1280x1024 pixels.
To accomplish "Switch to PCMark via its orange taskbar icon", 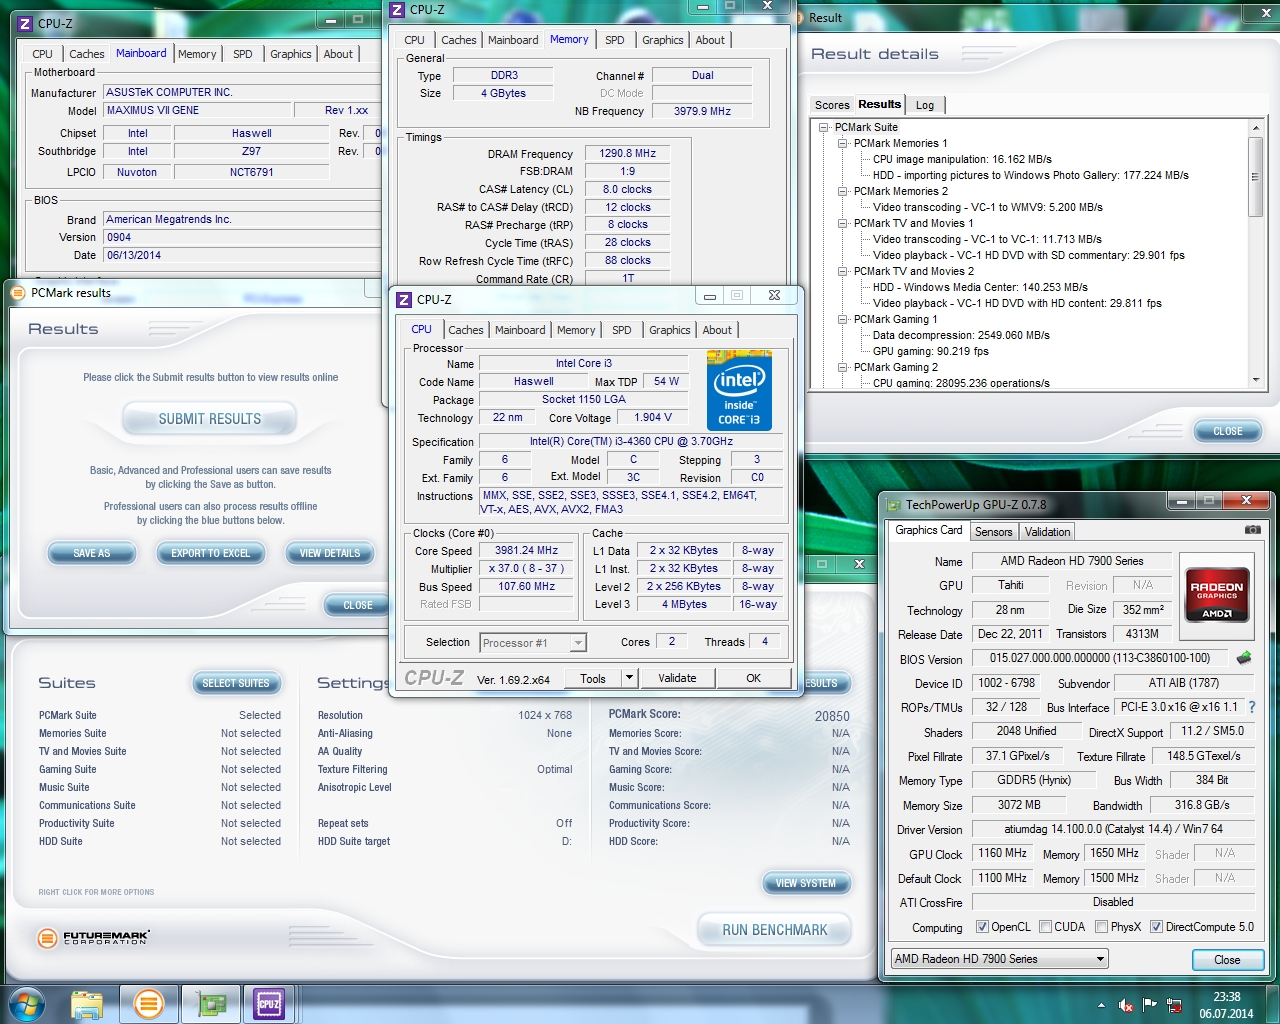I will (x=148, y=1003).
